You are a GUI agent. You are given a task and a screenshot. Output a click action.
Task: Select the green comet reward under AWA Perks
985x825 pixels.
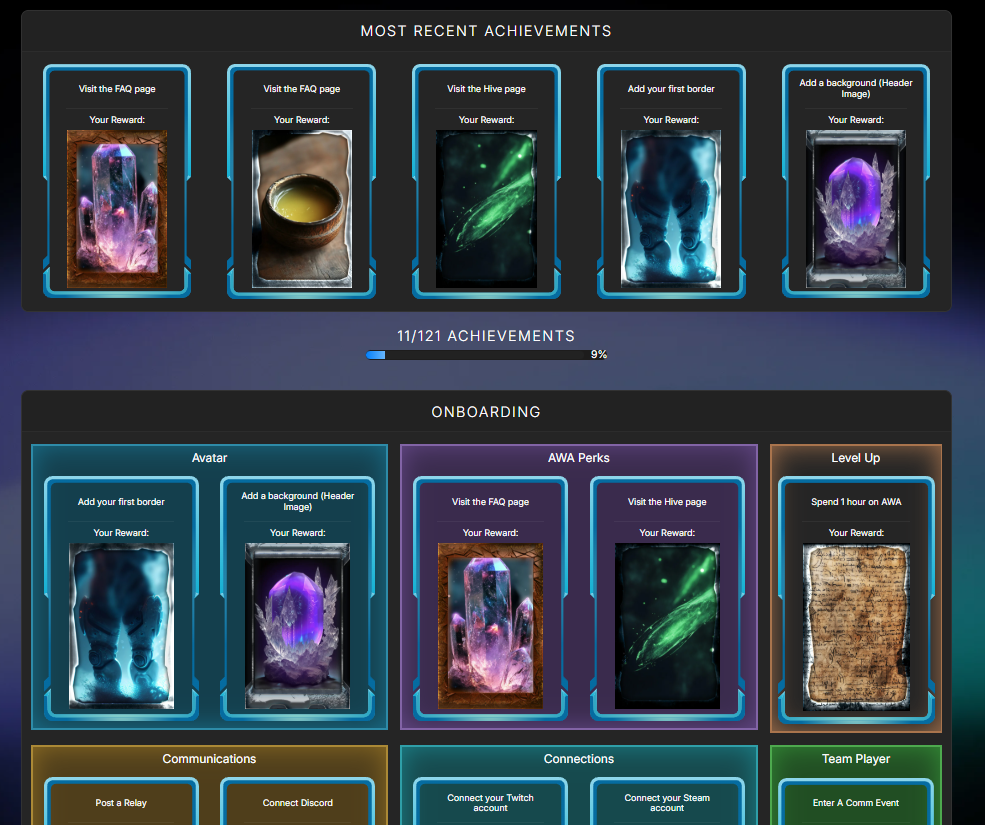click(x=667, y=626)
